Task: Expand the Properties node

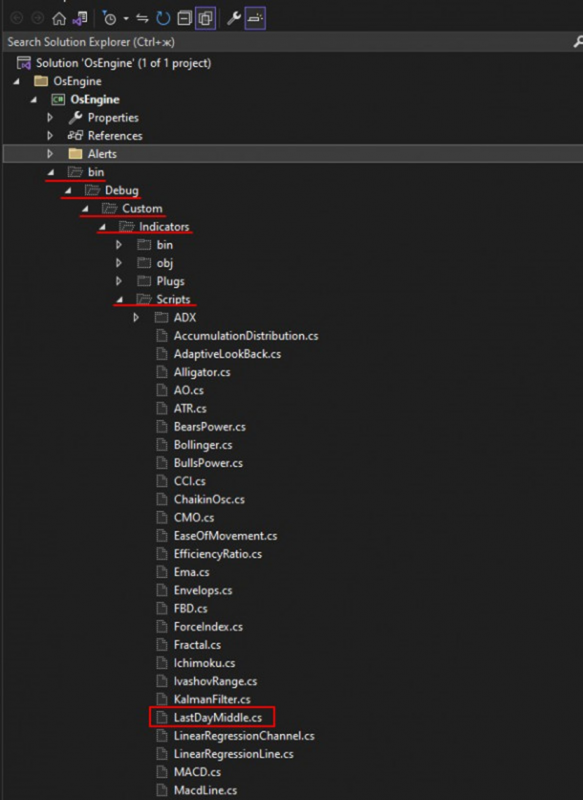Action: (x=50, y=118)
